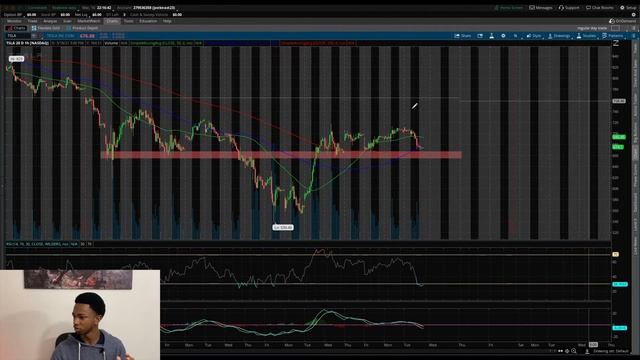Click gear icon below Setup
640x360 pixels.
pos(633,14)
